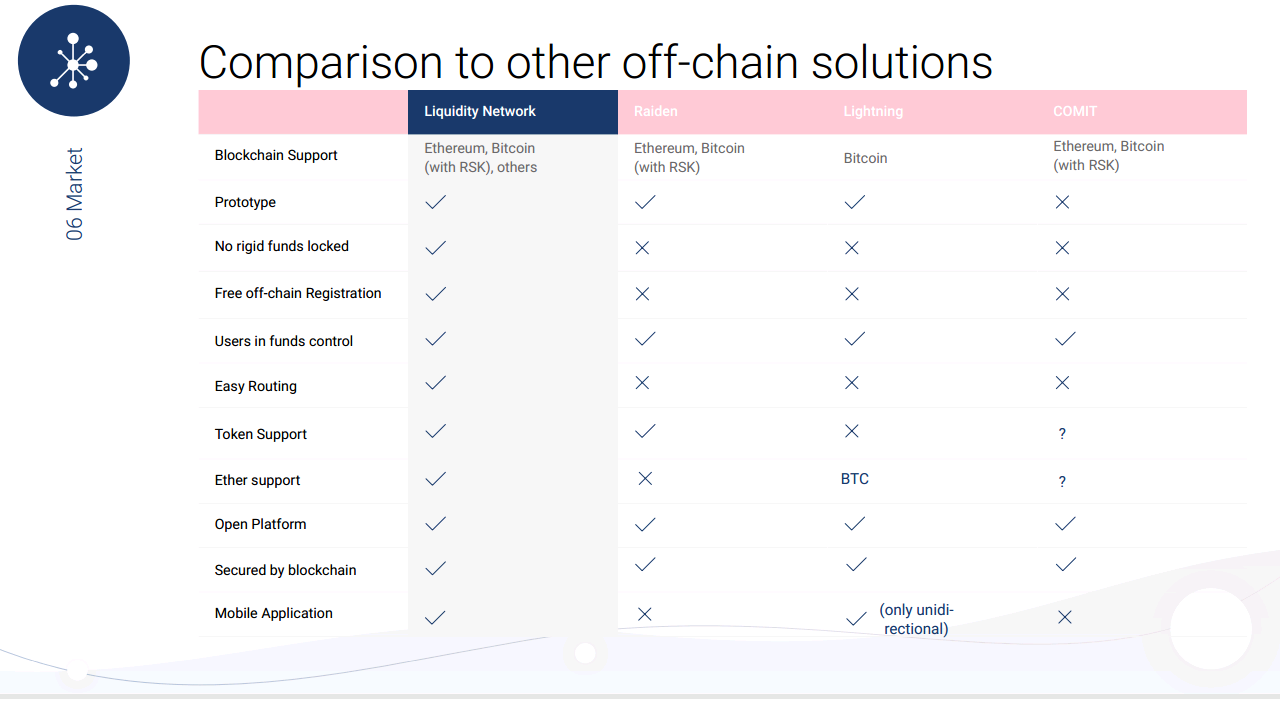The image size is (1280, 720).
Task: Click Liquidity Network's checkmark for Easy Routing
Action: tap(435, 383)
